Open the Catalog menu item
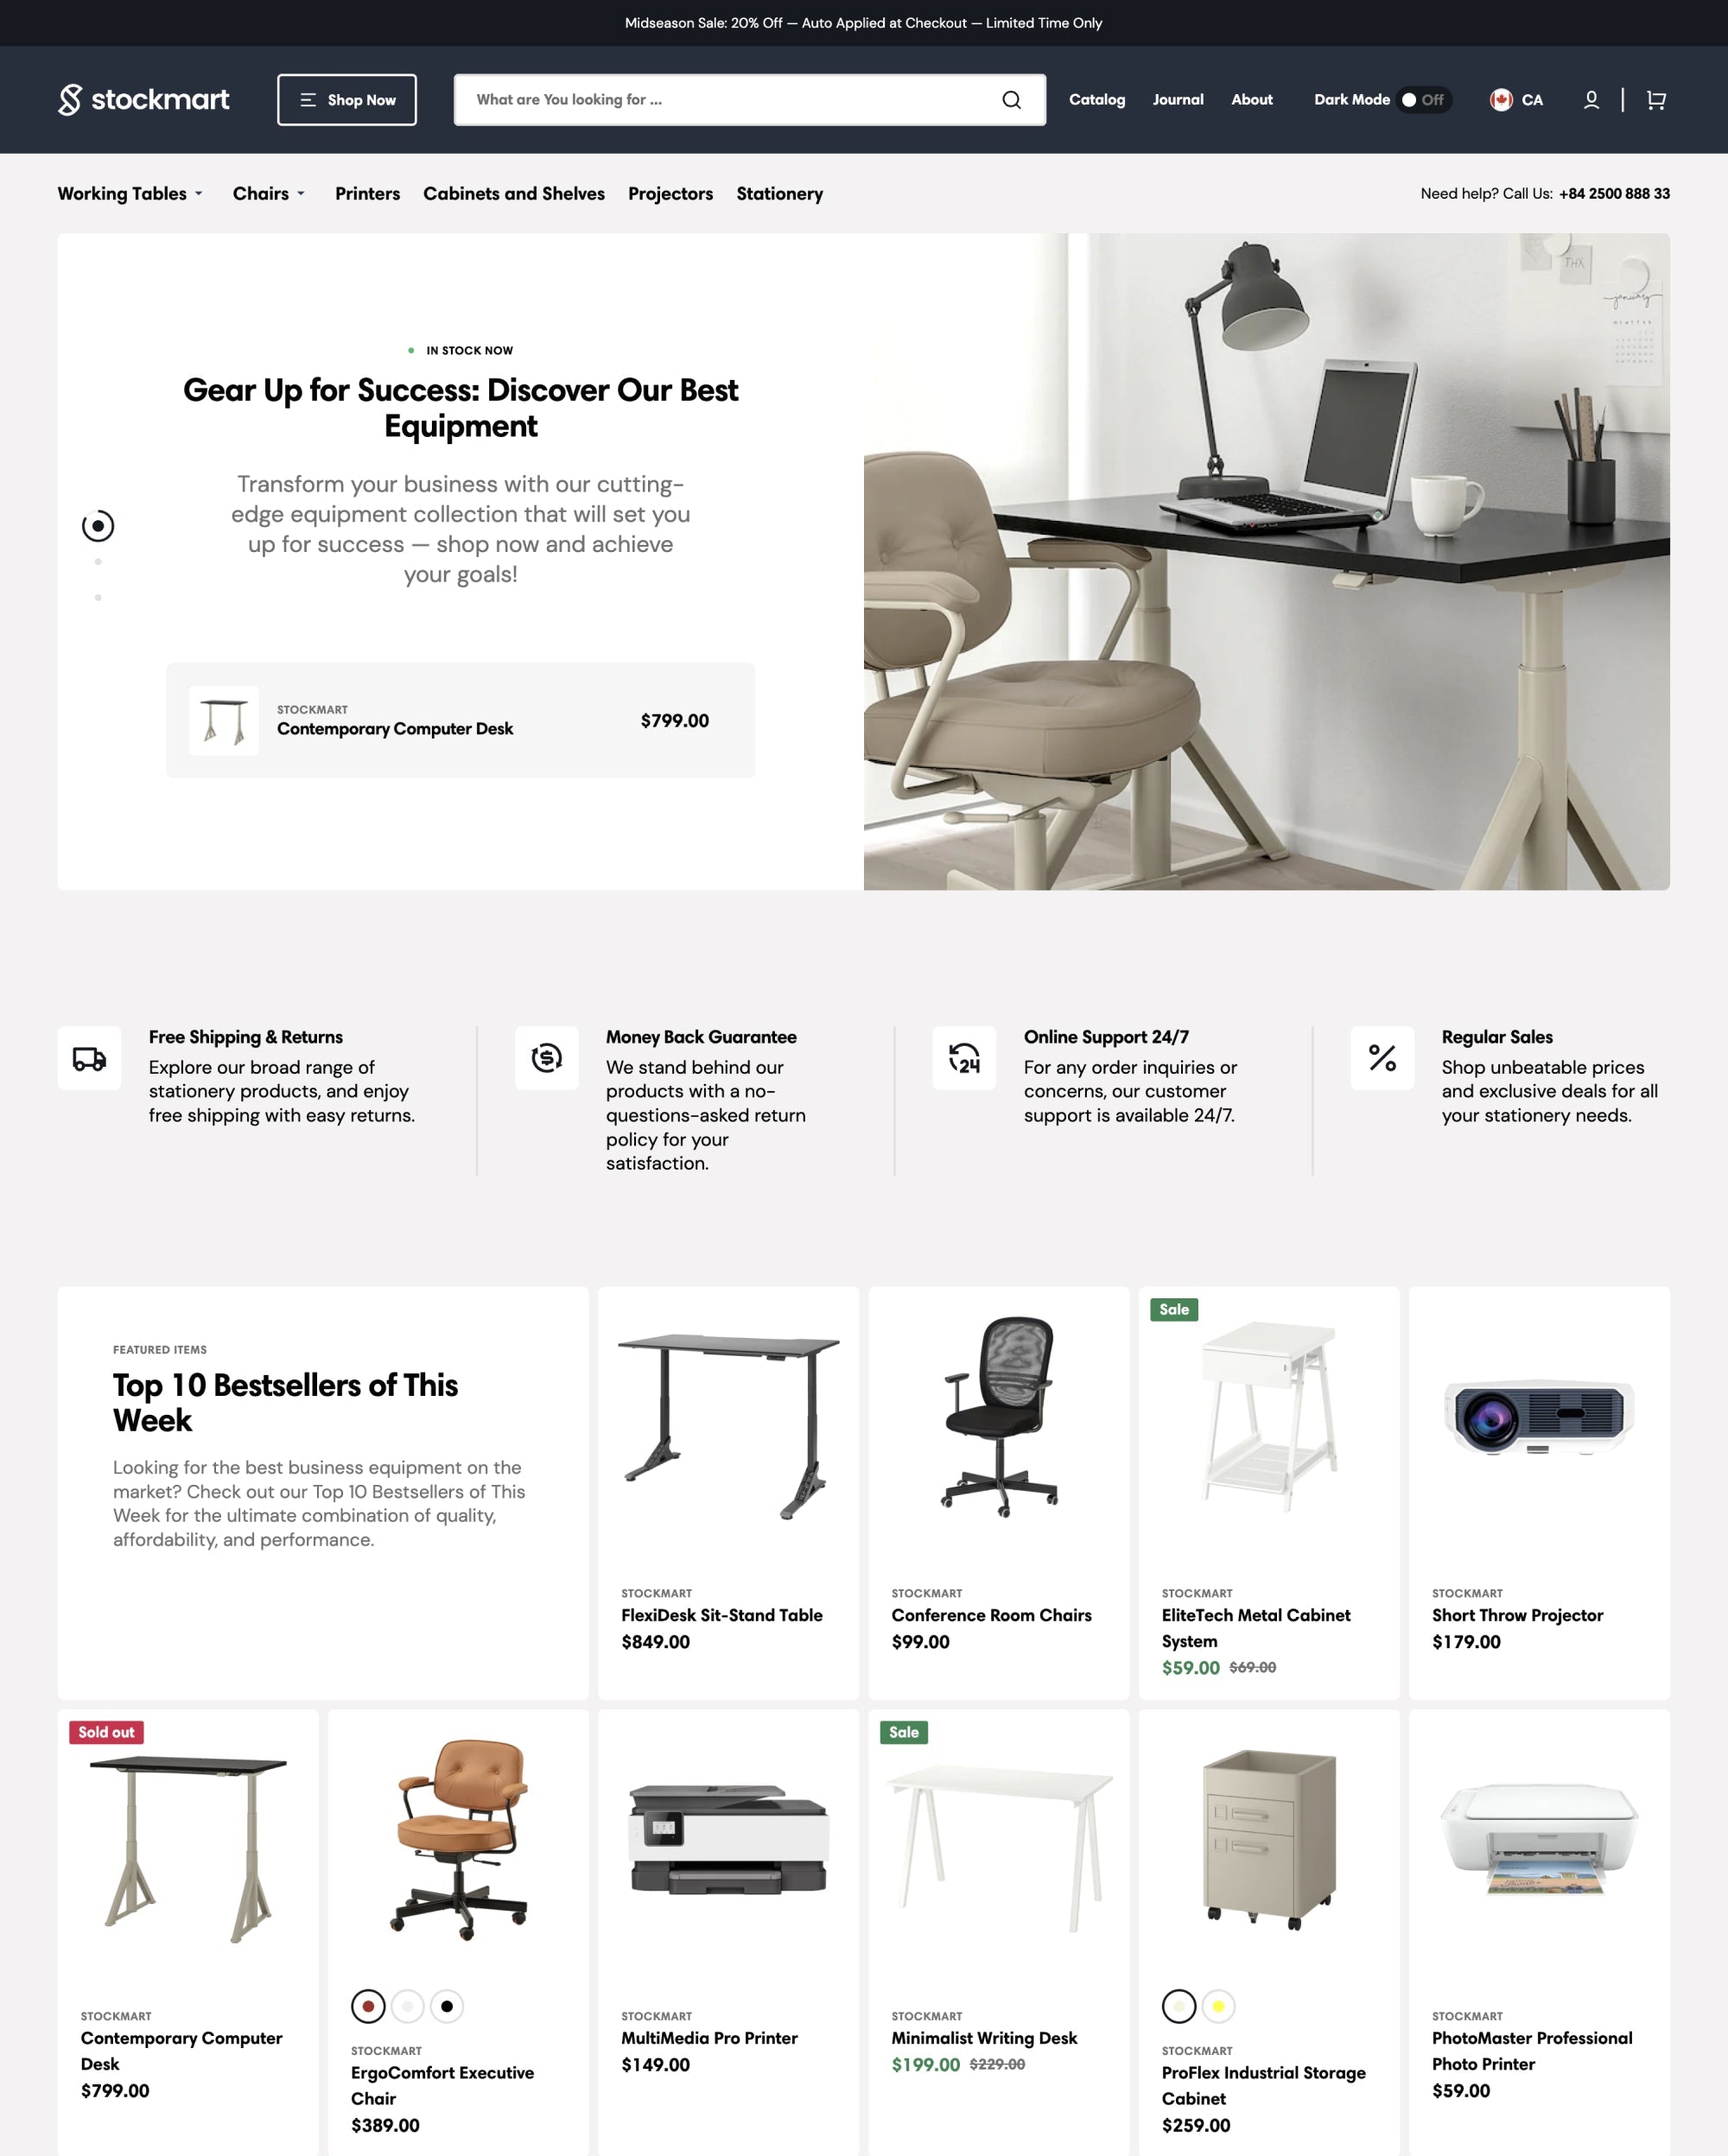 1096,98
